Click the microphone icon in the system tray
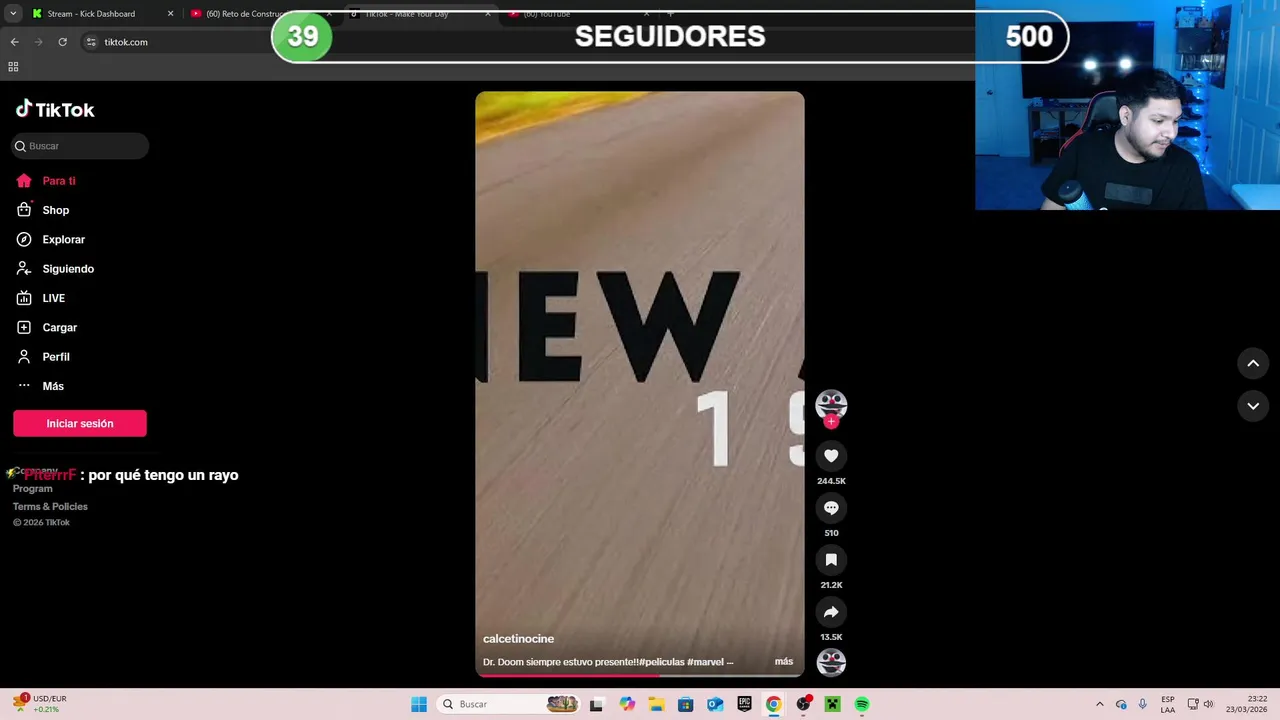The image size is (1280, 720). tap(1143, 704)
